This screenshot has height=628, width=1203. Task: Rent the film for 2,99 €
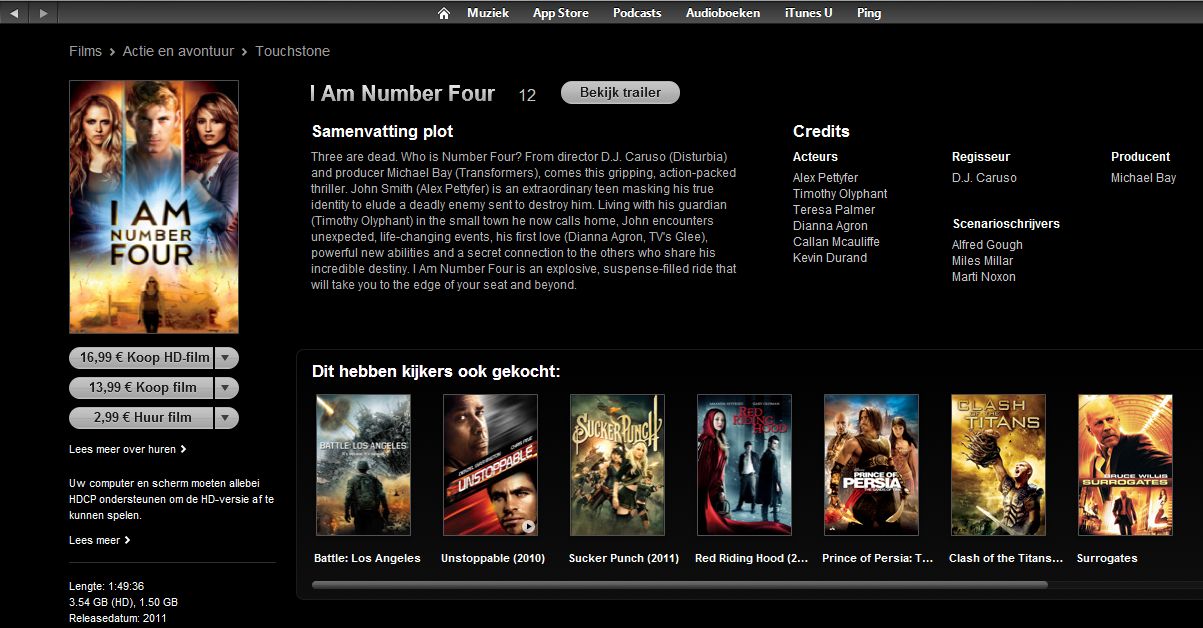click(142, 417)
